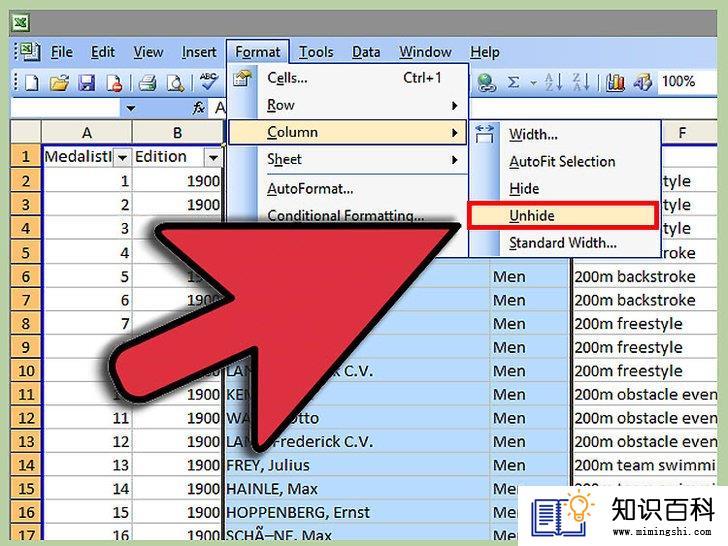Click cell '200m freestyle' in row 8
Image resolution: width=728 pixels, height=546 pixels.
(x=645, y=324)
